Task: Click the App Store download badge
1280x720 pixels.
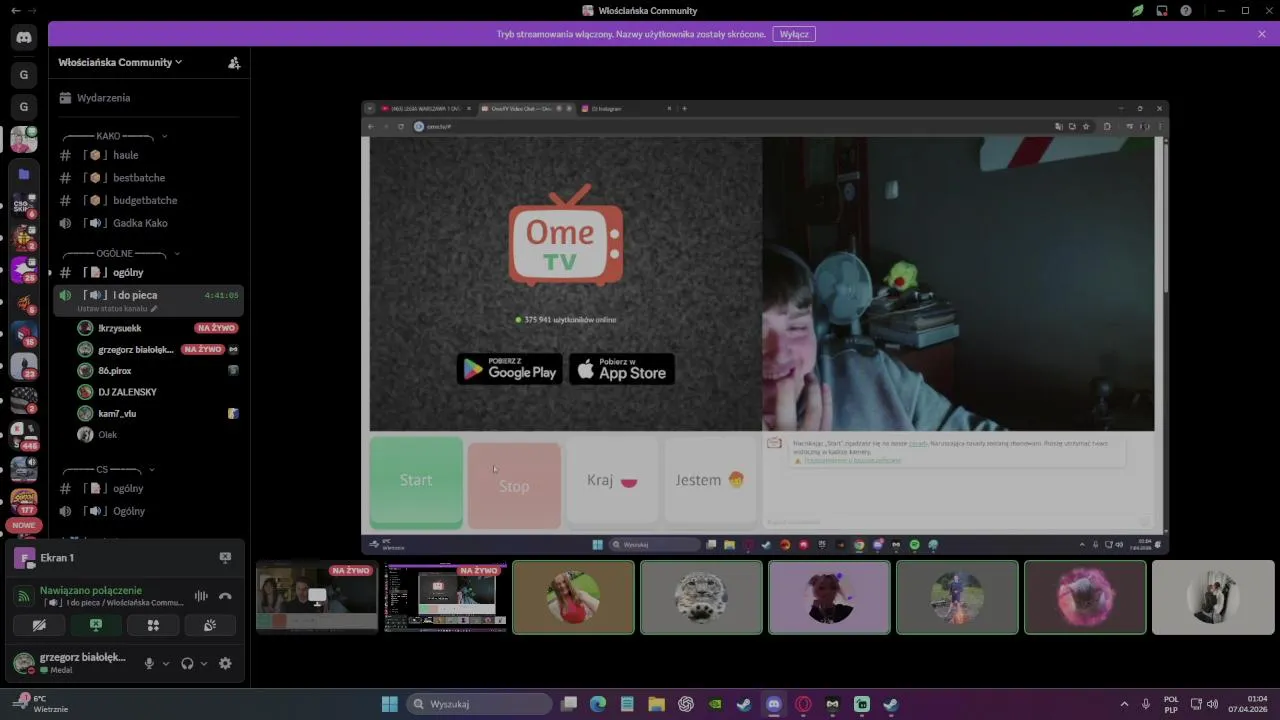Action: [x=622, y=369]
